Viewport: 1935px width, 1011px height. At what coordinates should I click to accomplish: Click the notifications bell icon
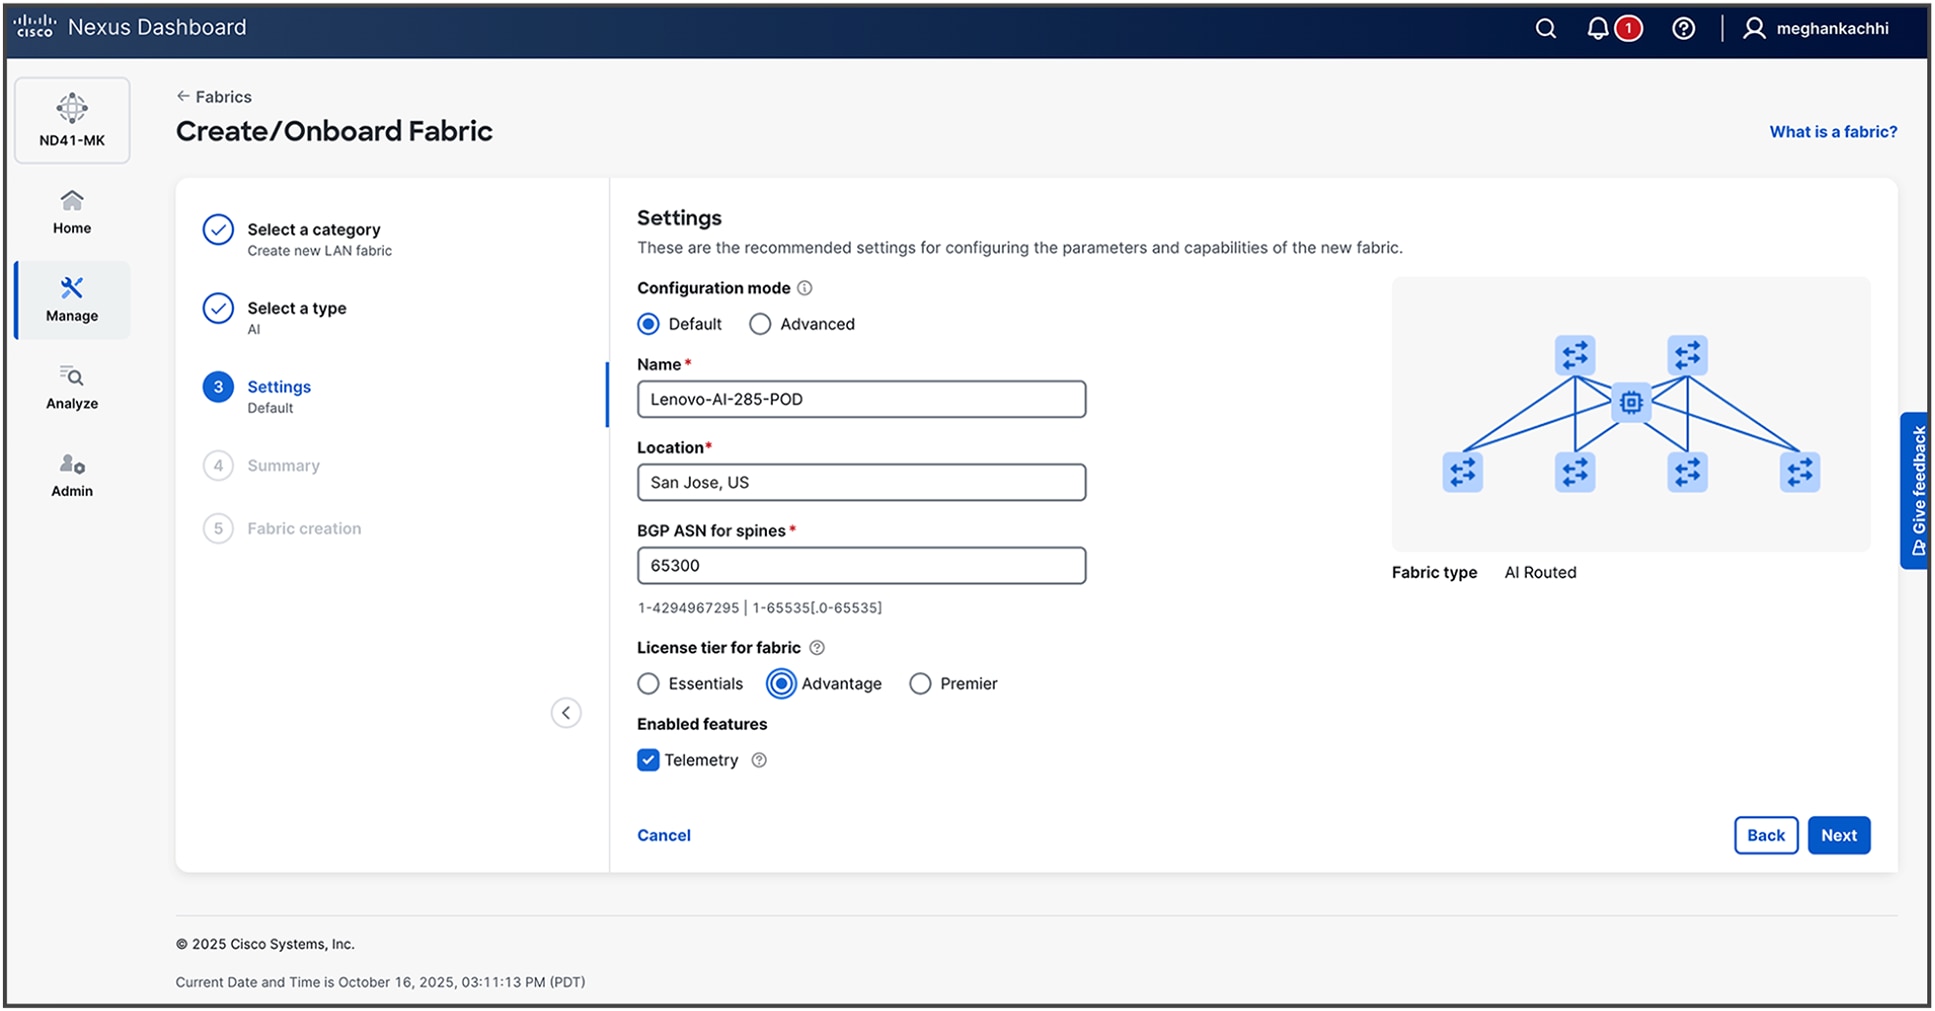1596,28
